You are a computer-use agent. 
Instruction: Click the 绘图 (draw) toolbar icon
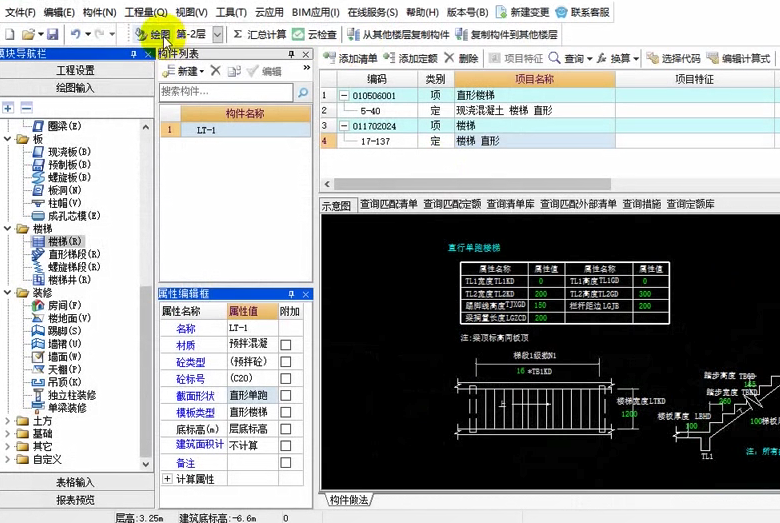pos(152,34)
